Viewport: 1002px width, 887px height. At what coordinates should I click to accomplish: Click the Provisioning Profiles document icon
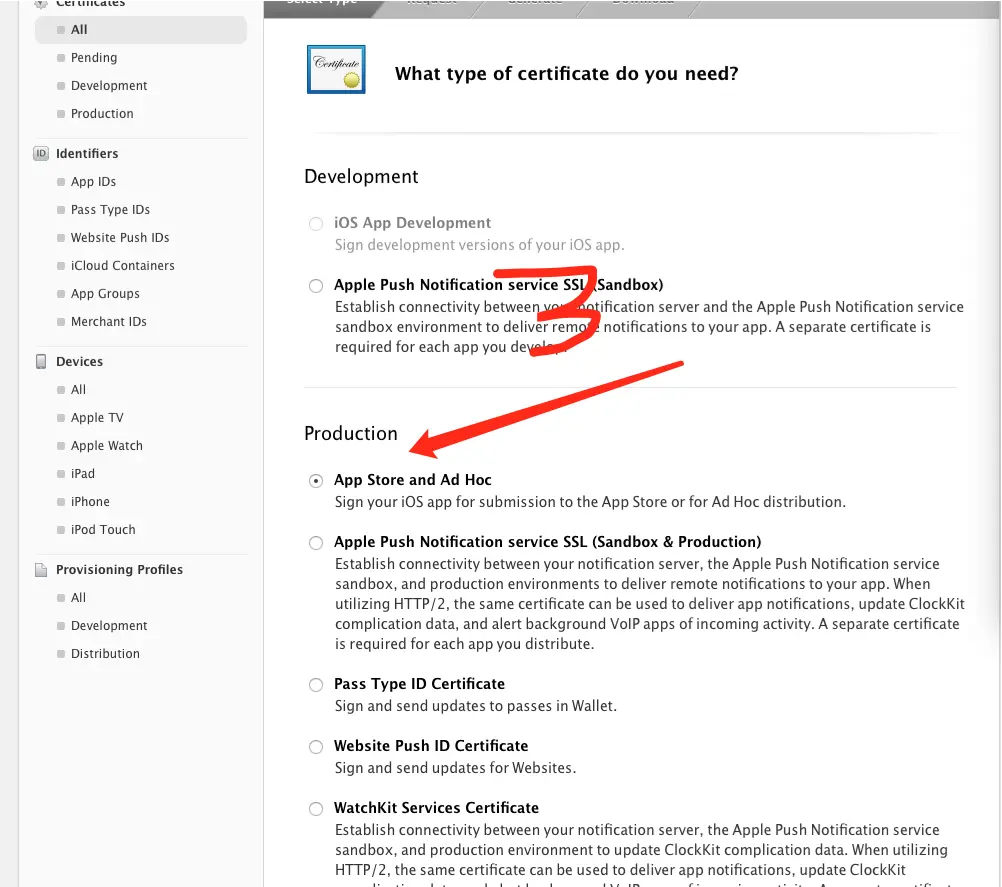[x=41, y=570]
